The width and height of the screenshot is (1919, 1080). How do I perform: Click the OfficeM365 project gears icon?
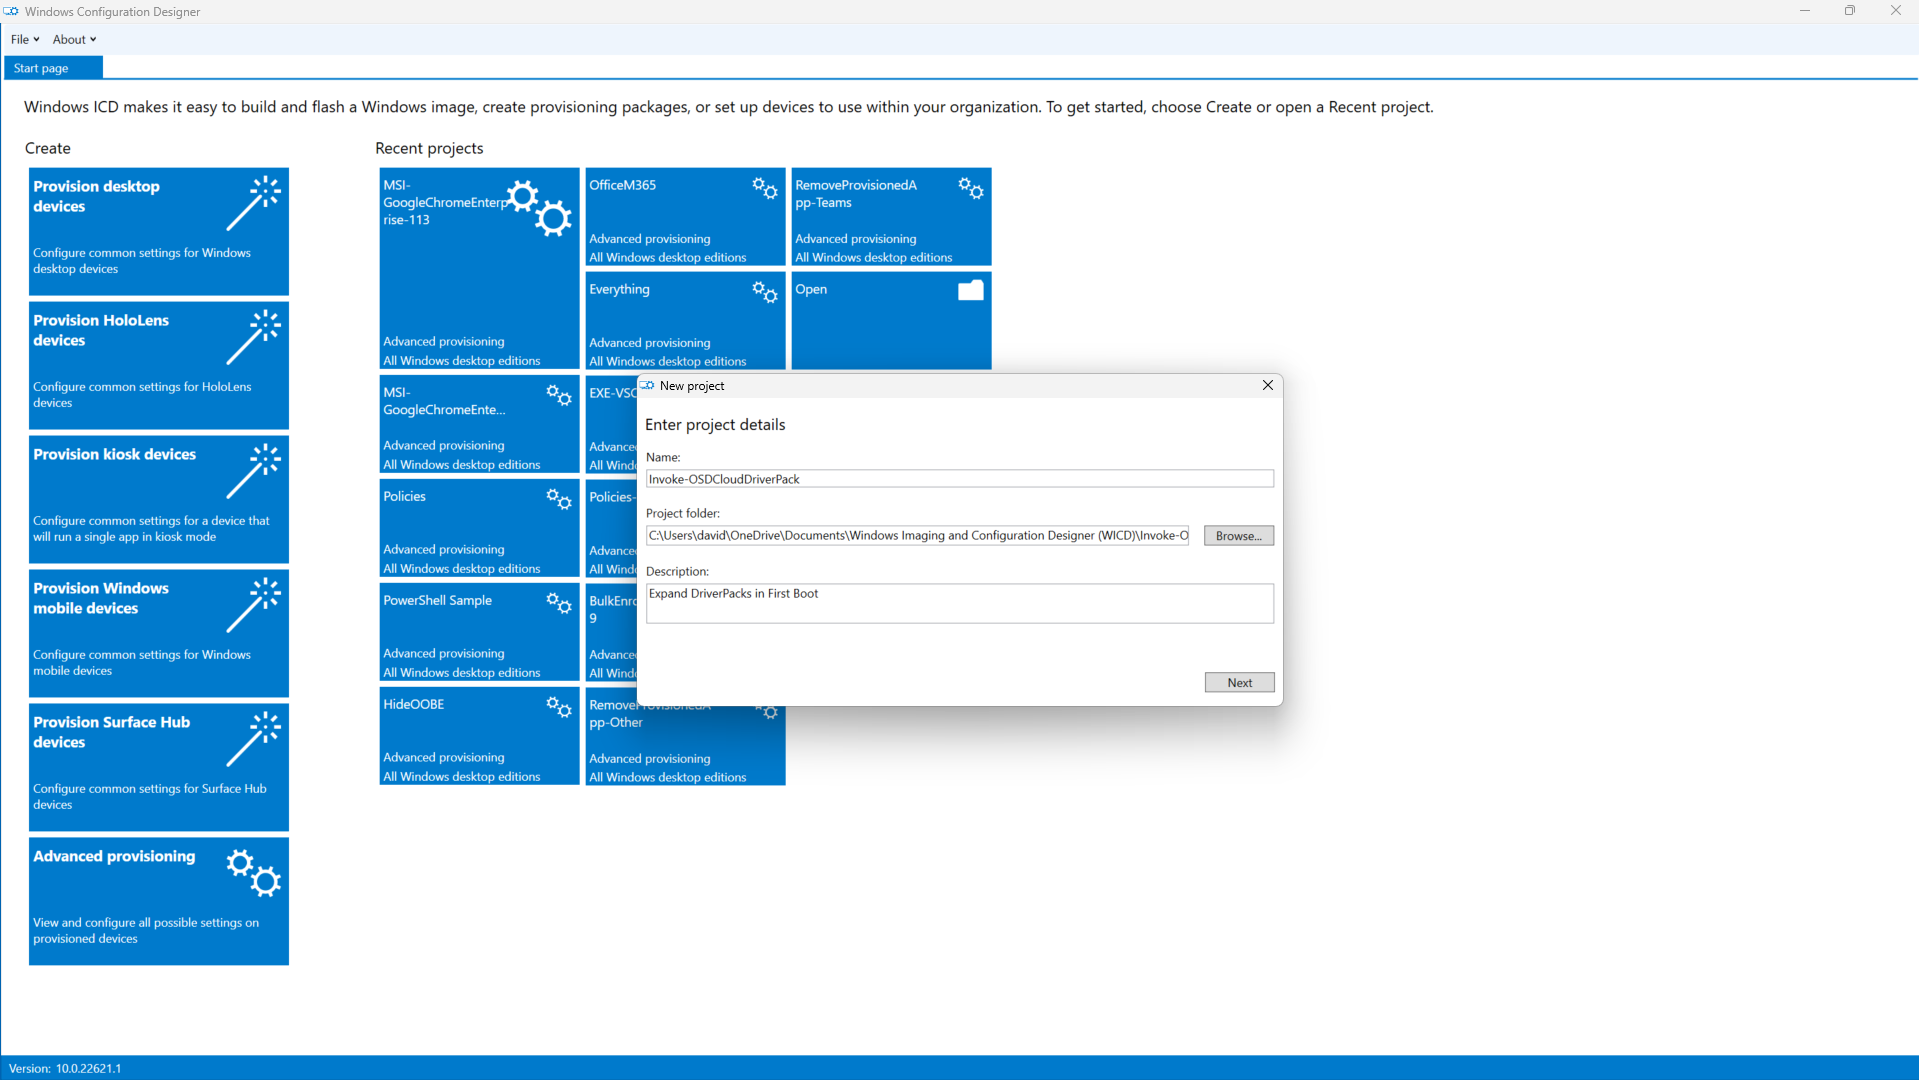(x=765, y=188)
